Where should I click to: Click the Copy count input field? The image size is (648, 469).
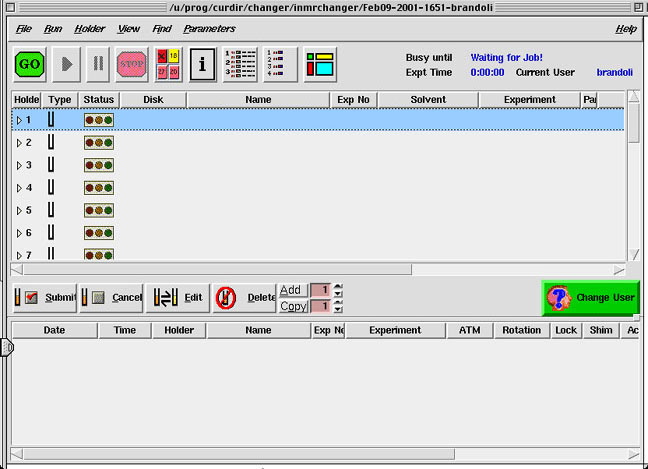(x=319, y=306)
